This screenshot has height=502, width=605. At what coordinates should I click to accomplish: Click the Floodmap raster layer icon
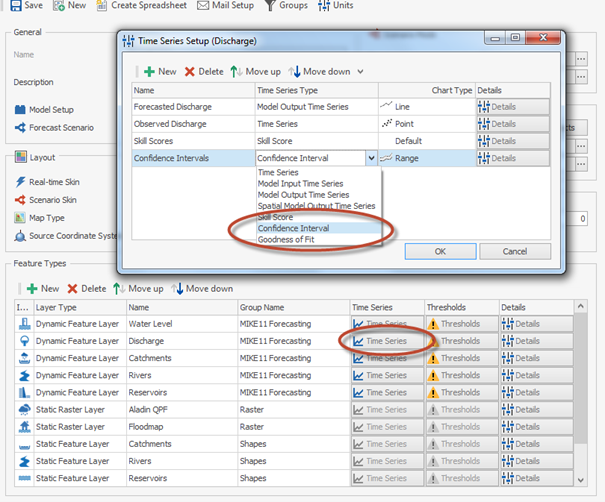pyautogui.click(x=24, y=427)
